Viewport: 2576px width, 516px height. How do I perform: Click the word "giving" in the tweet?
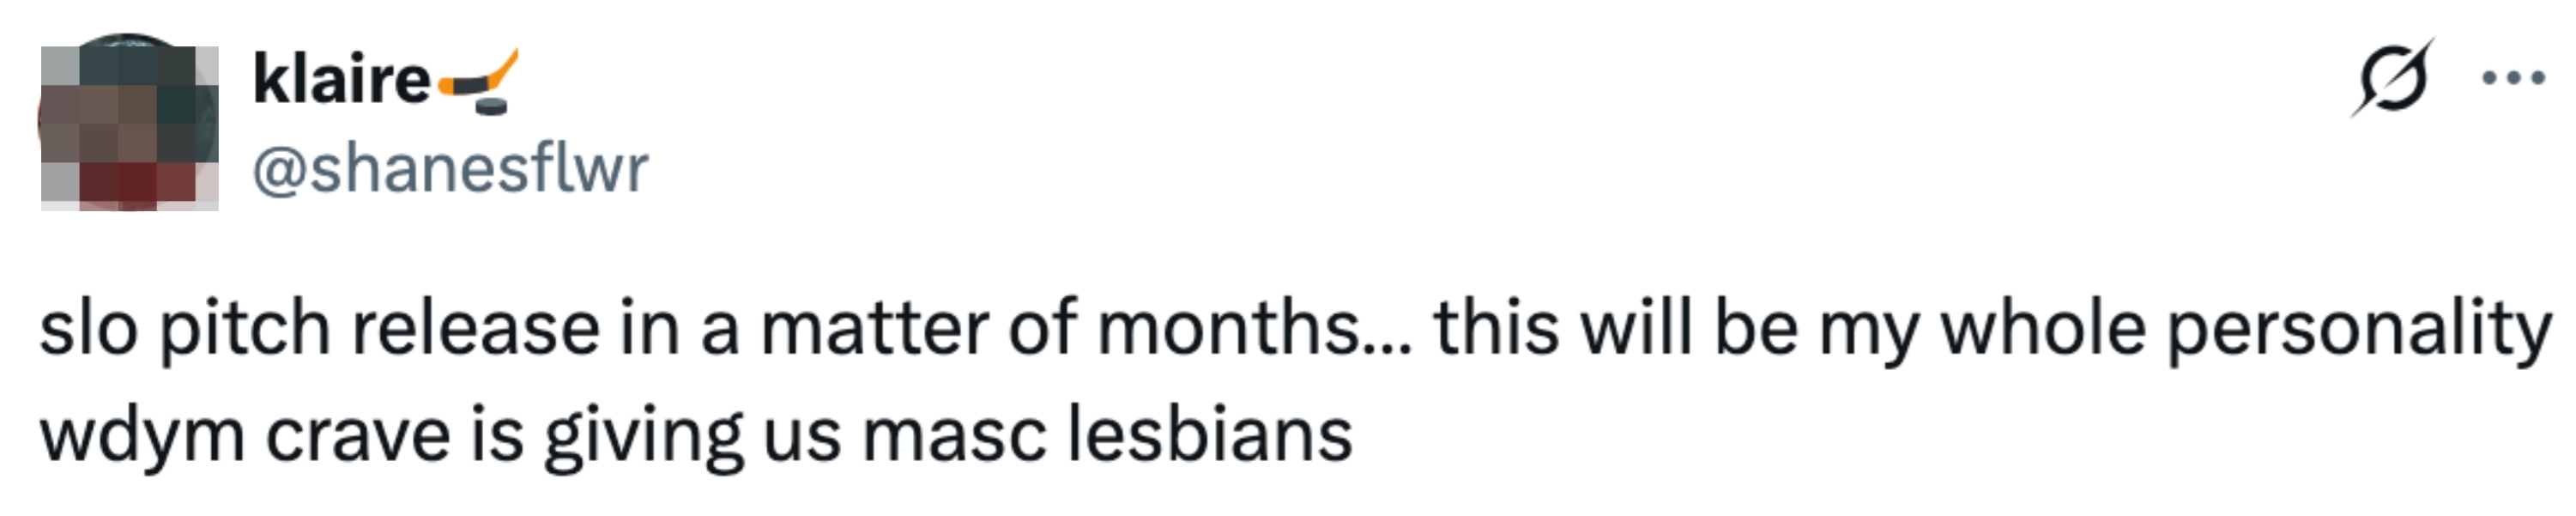click(643, 436)
